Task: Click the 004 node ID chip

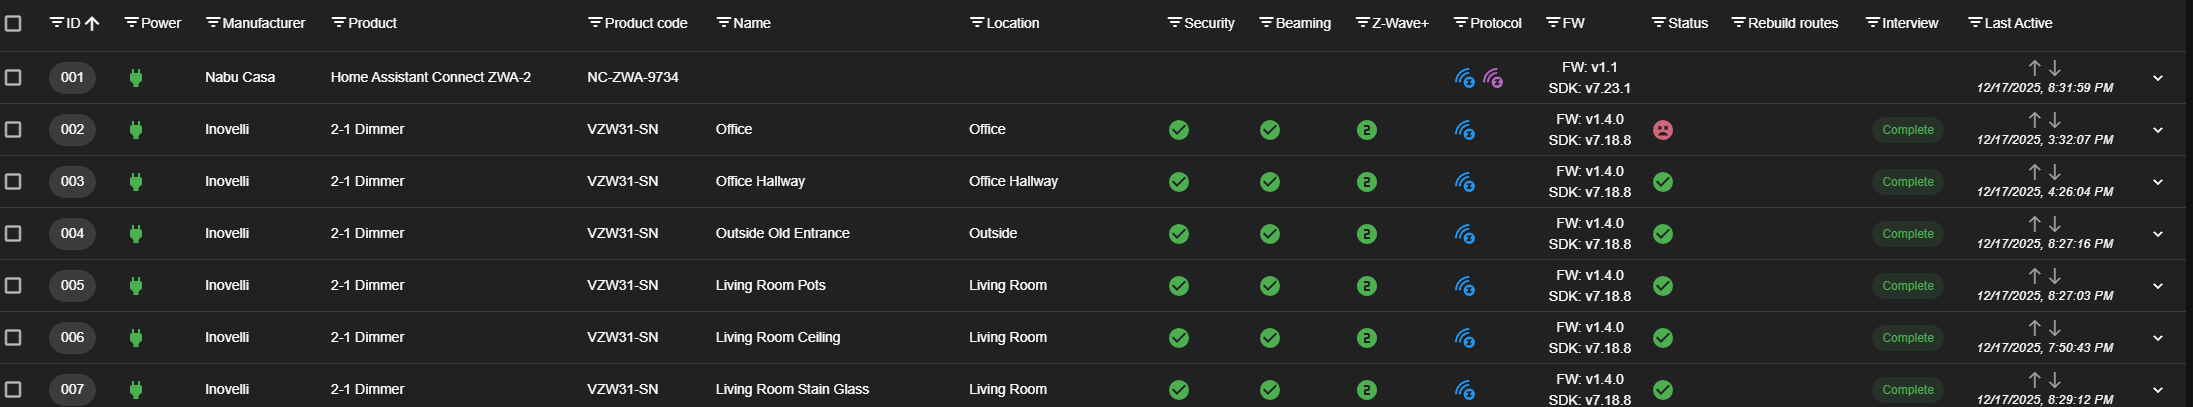Action: click(x=72, y=234)
